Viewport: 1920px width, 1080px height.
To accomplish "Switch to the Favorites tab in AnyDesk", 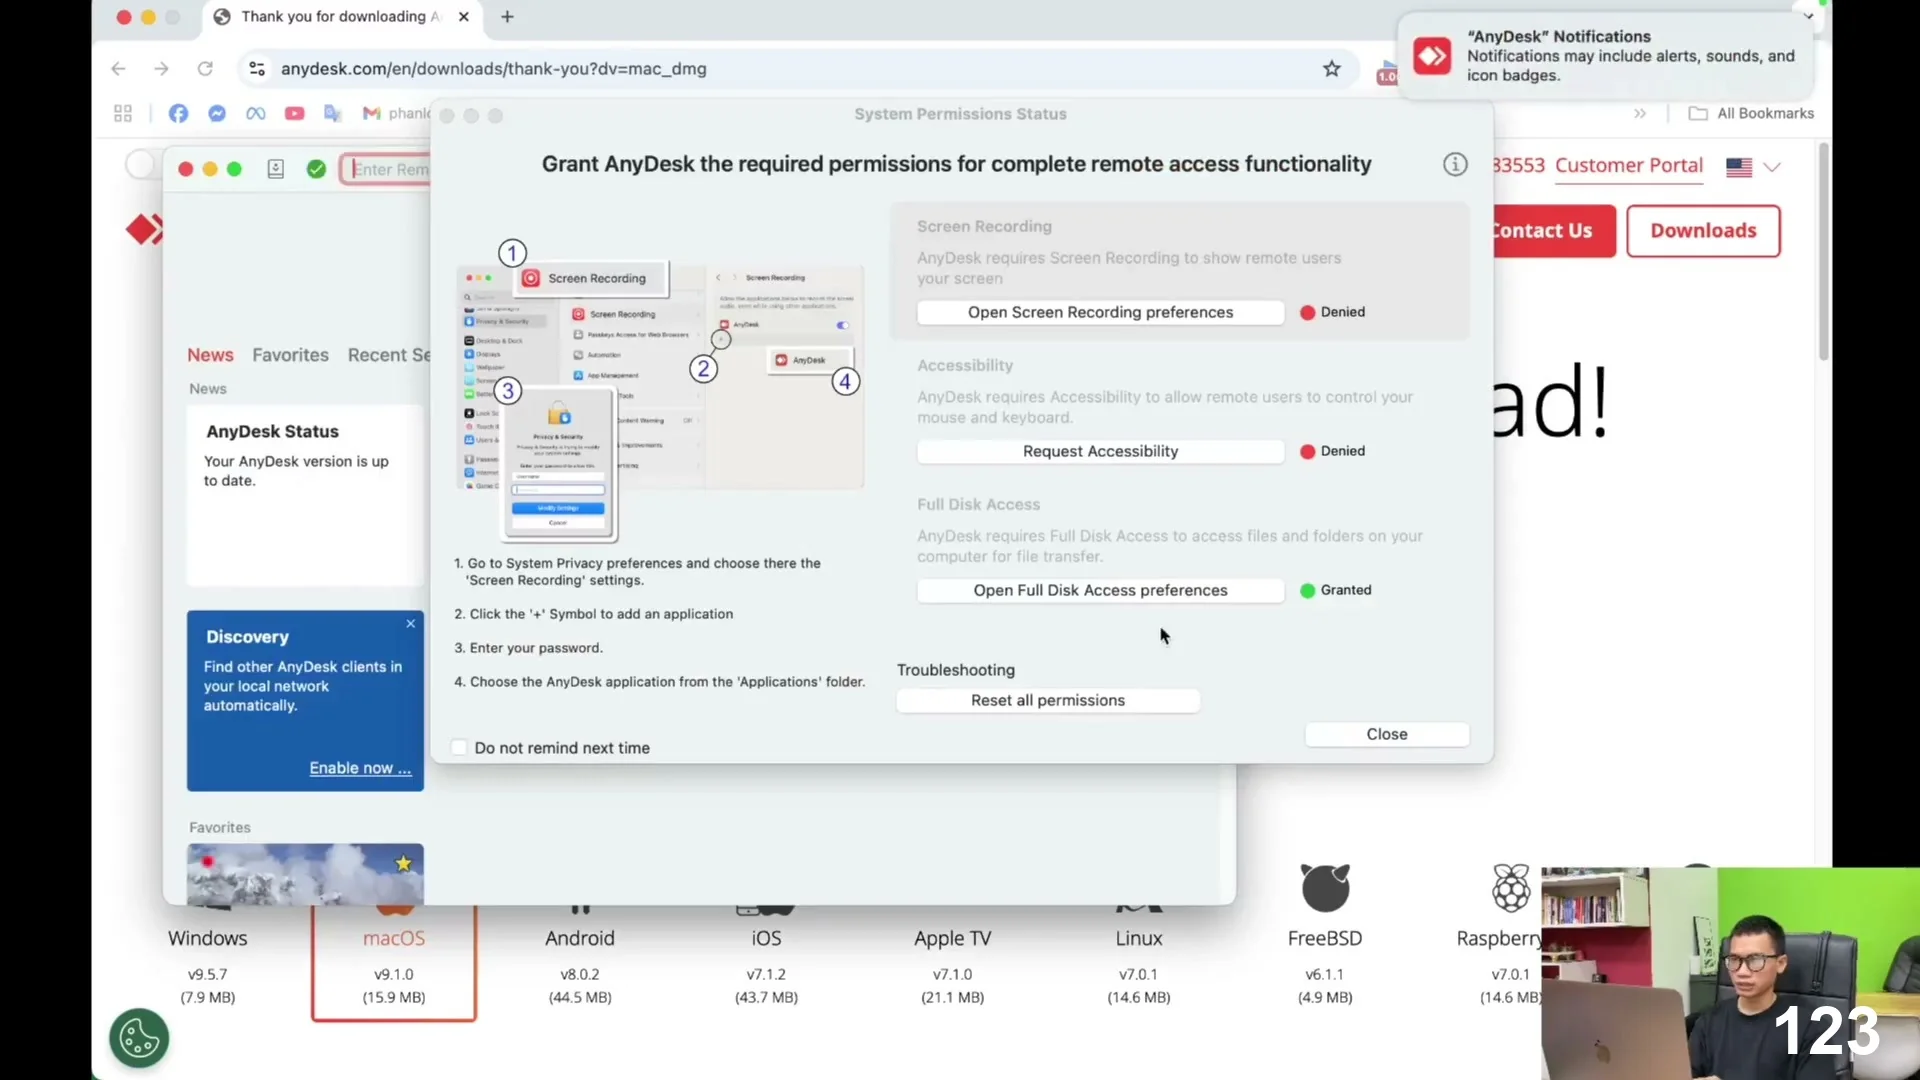I will click(x=290, y=355).
